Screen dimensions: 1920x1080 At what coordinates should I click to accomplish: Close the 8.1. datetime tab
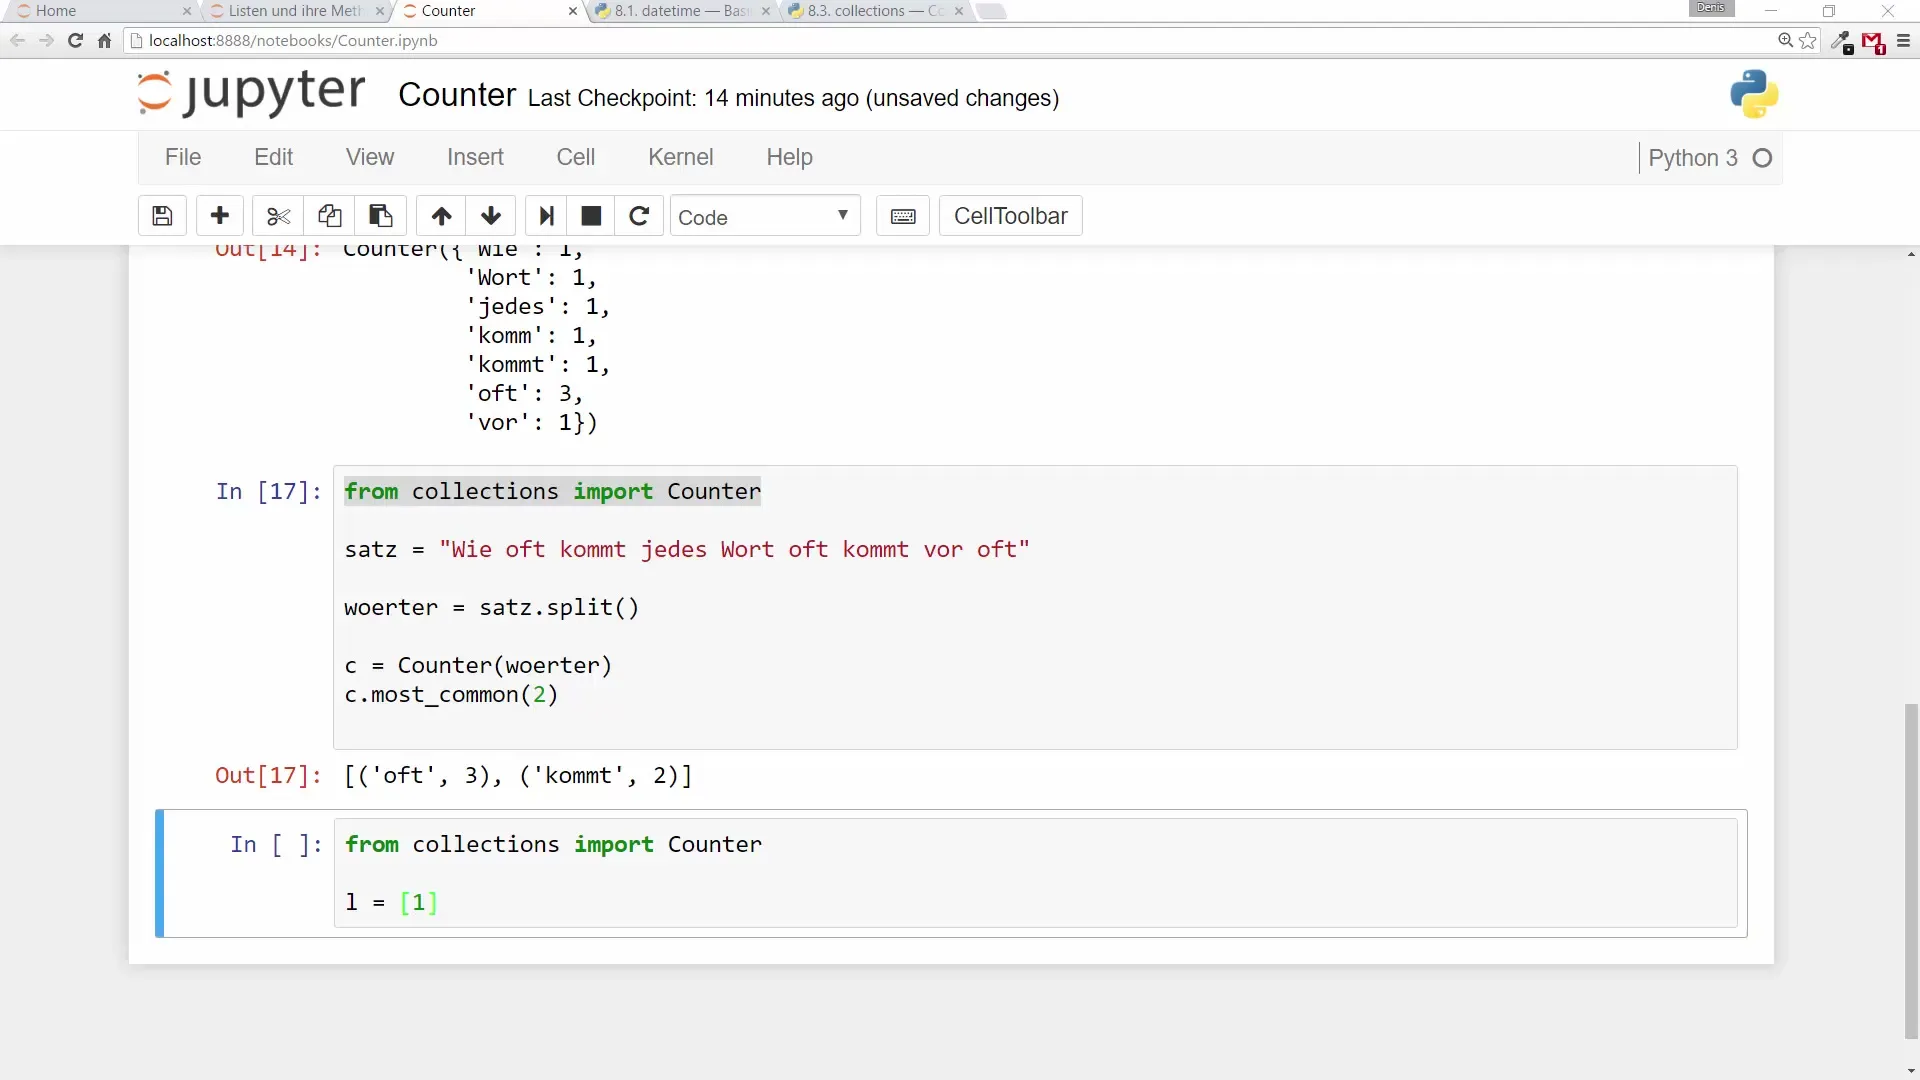coord(766,11)
